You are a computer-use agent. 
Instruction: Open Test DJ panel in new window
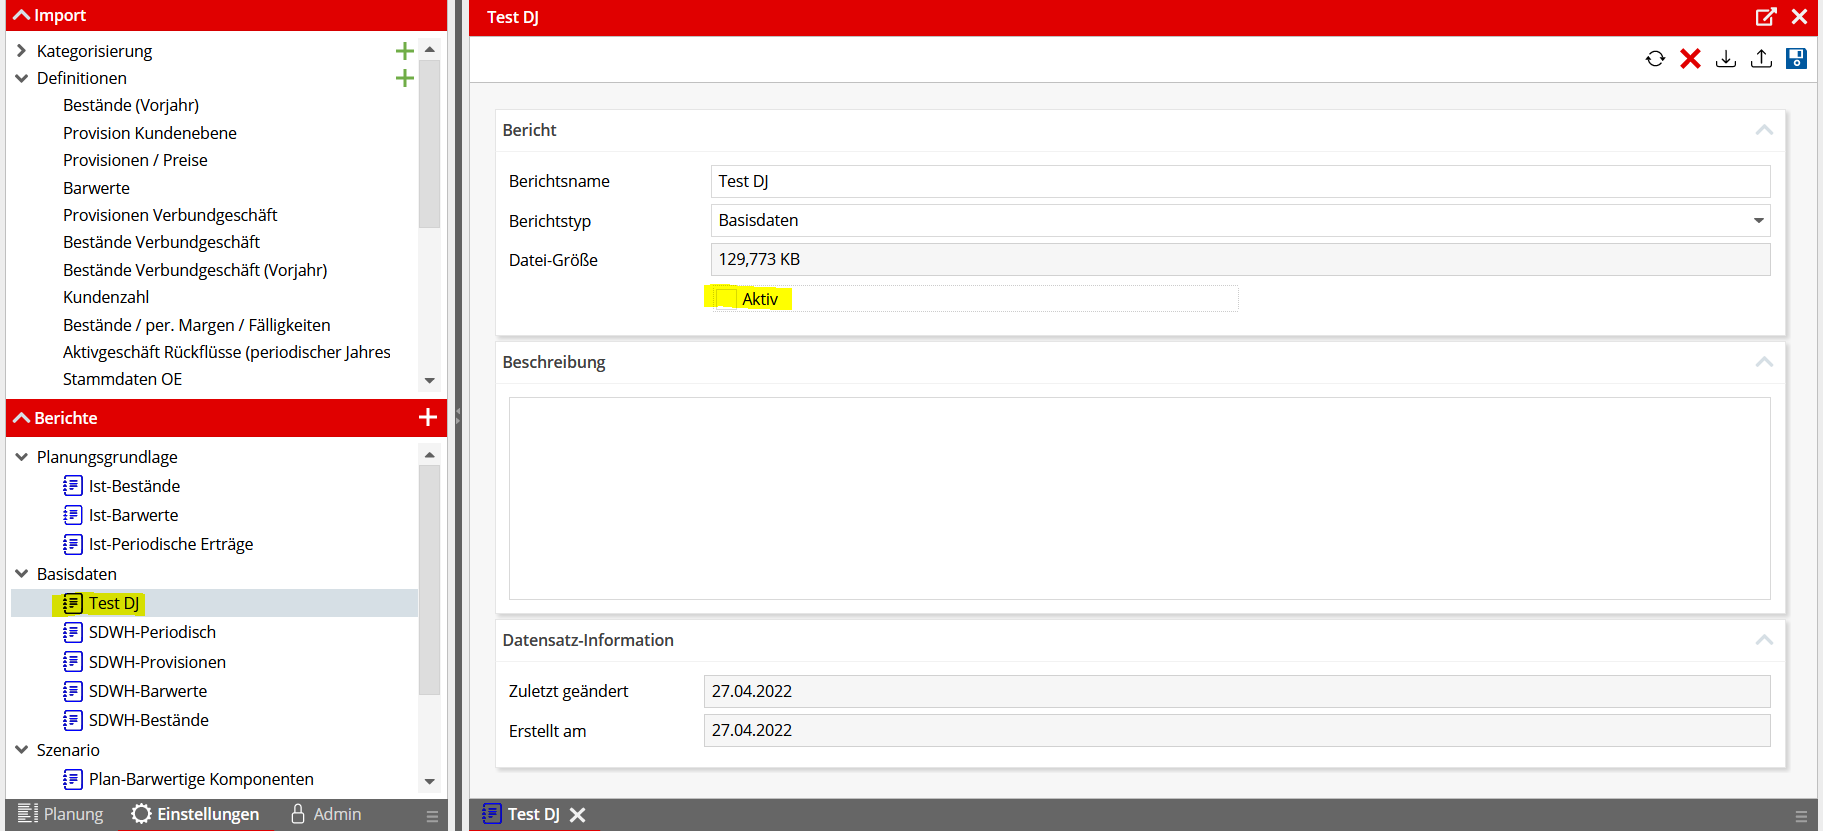pyautogui.click(x=1766, y=17)
